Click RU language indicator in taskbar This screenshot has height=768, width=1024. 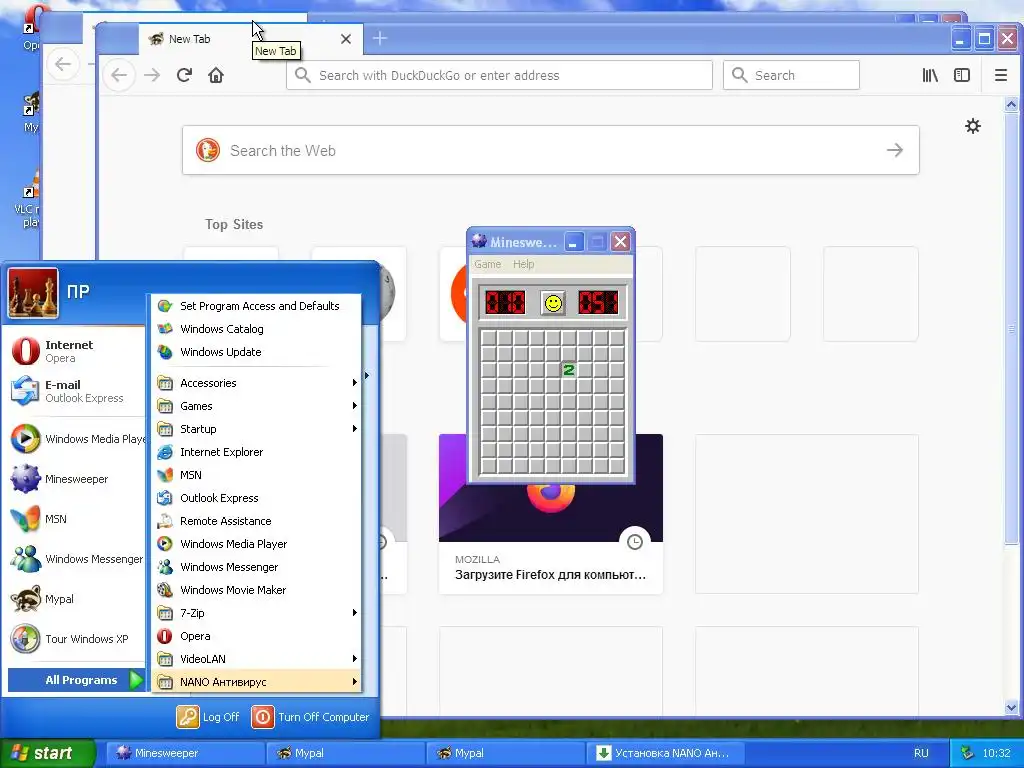click(921, 753)
